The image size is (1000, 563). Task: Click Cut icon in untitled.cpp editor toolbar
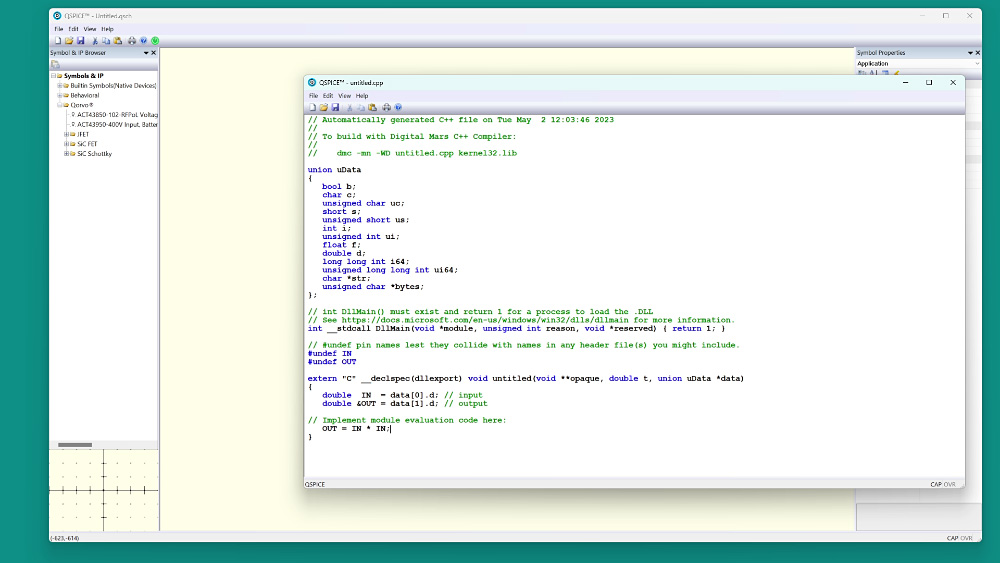tap(349, 108)
